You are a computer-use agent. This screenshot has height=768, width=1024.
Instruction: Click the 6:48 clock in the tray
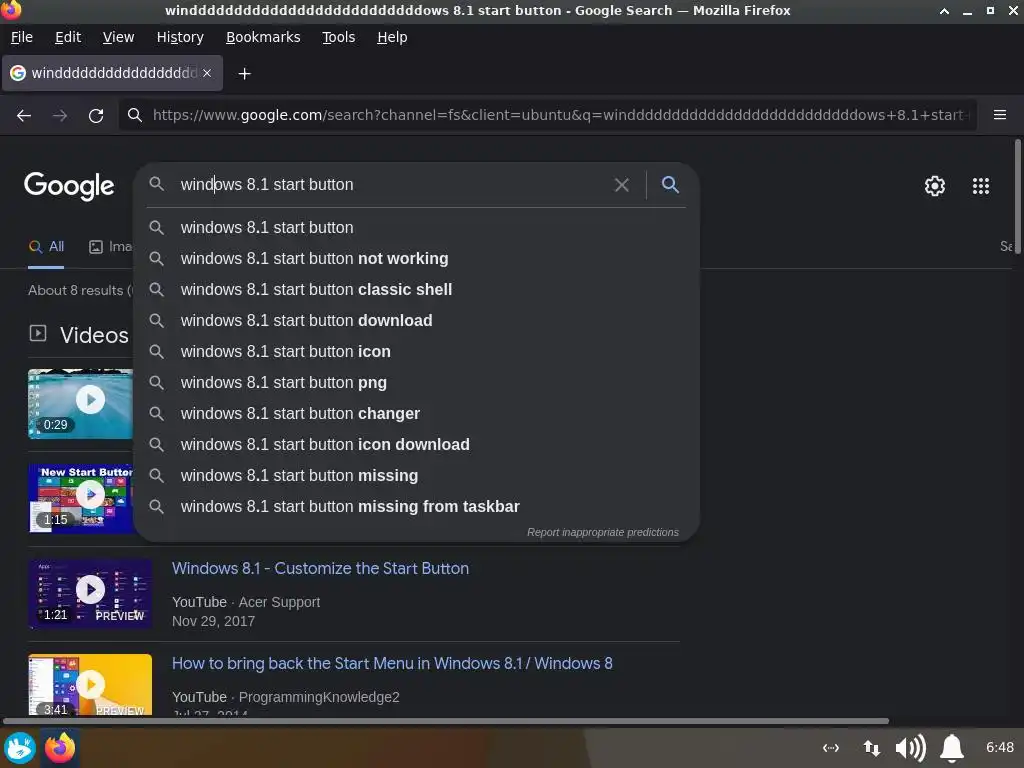pyautogui.click(x=999, y=747)
